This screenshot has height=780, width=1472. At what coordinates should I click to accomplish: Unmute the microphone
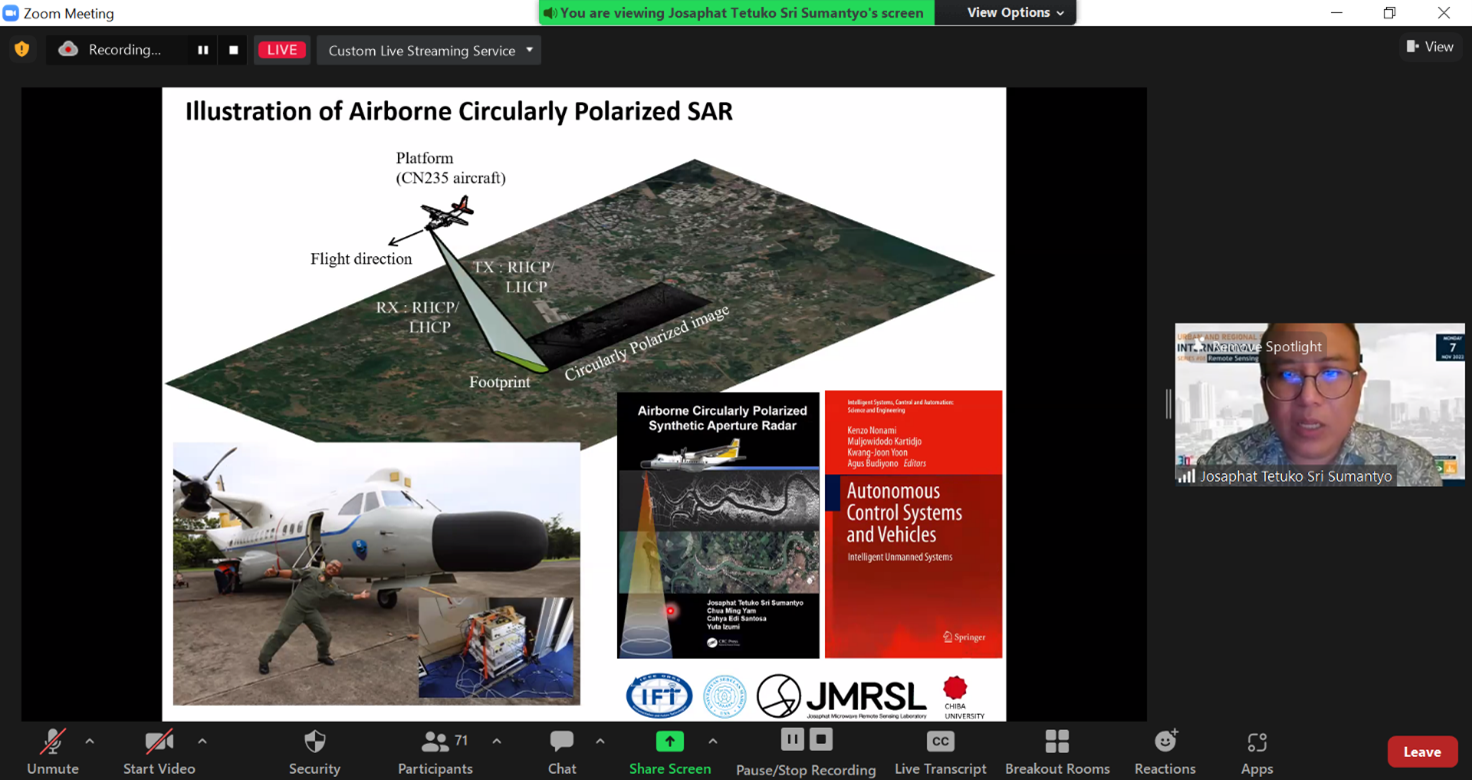52,742
